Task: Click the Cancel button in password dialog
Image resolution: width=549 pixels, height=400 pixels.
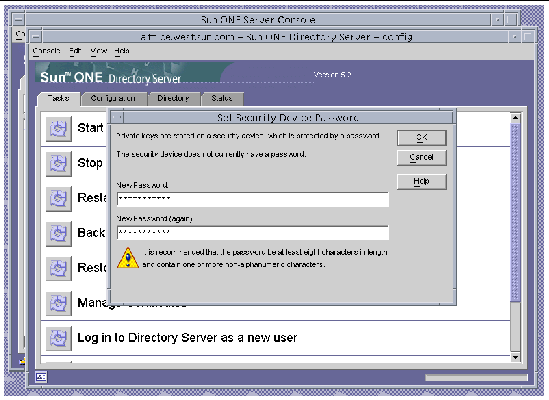Action: (x=422, y=157)
